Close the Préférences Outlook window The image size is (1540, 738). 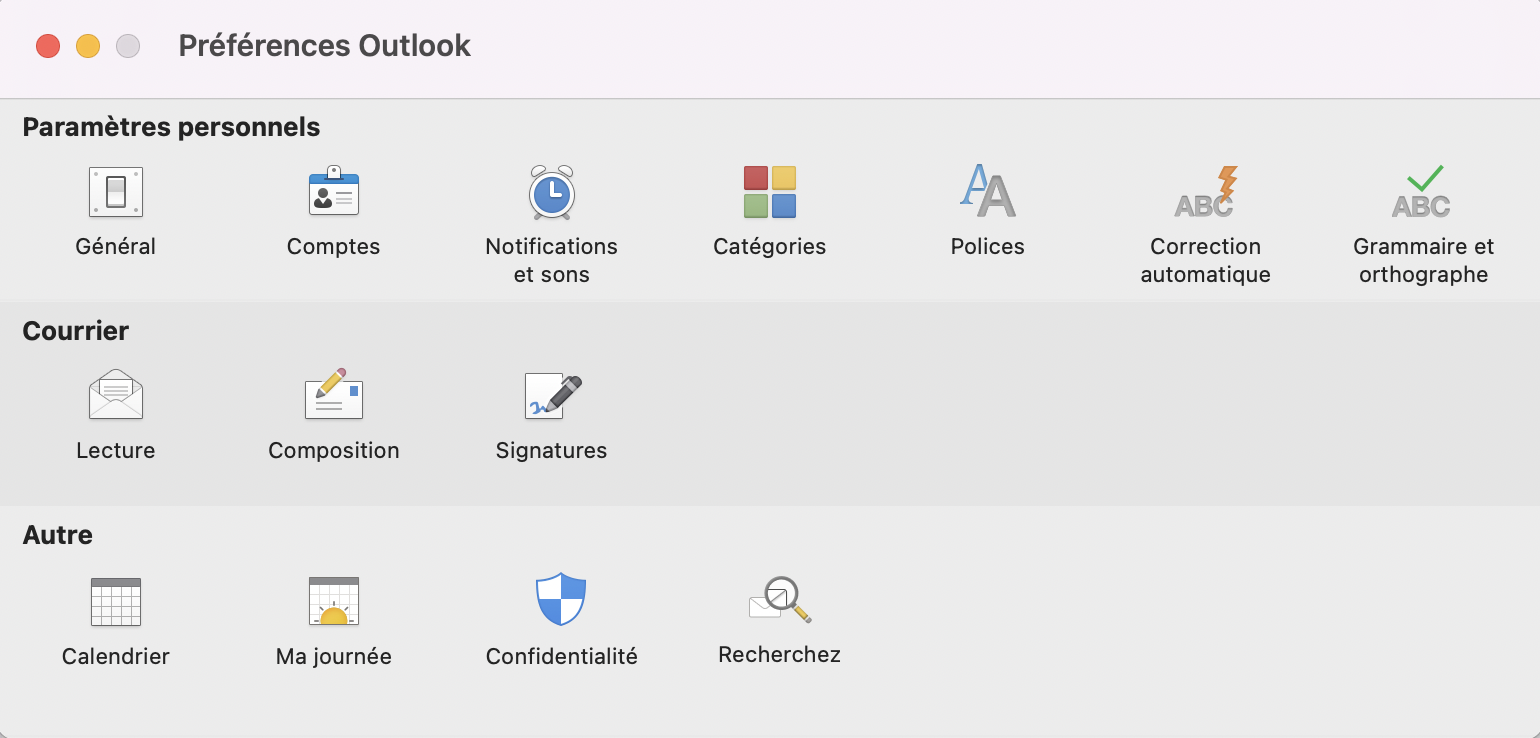(x=48, y=46)
